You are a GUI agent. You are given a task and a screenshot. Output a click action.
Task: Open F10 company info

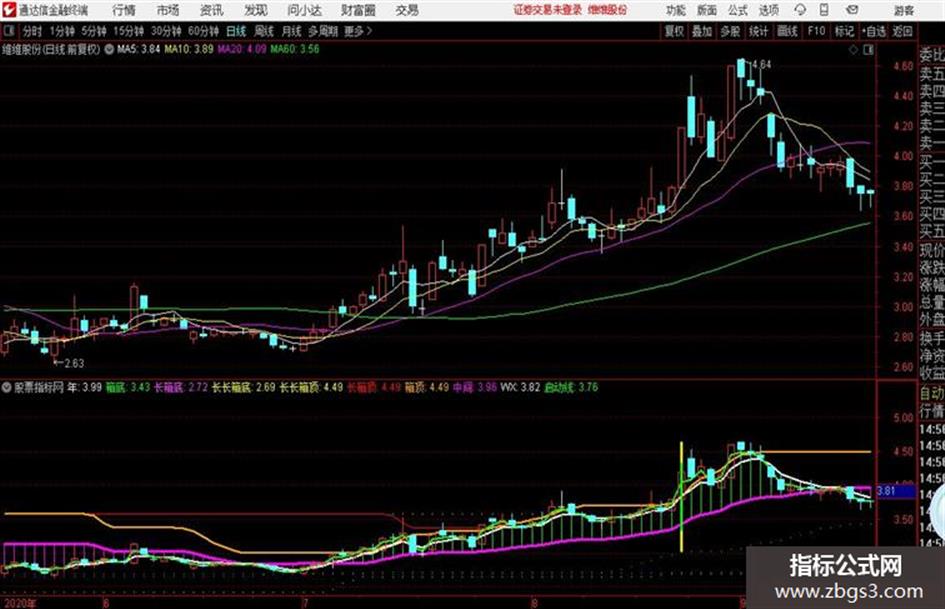click(816, 31)
